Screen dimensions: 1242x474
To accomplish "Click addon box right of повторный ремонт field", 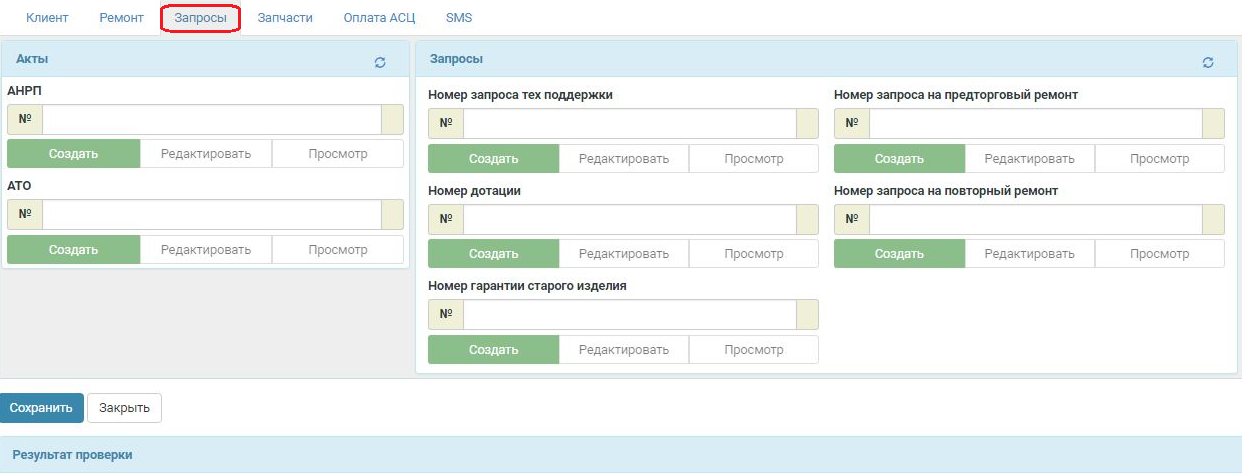I will click(x=1214, y=220).
